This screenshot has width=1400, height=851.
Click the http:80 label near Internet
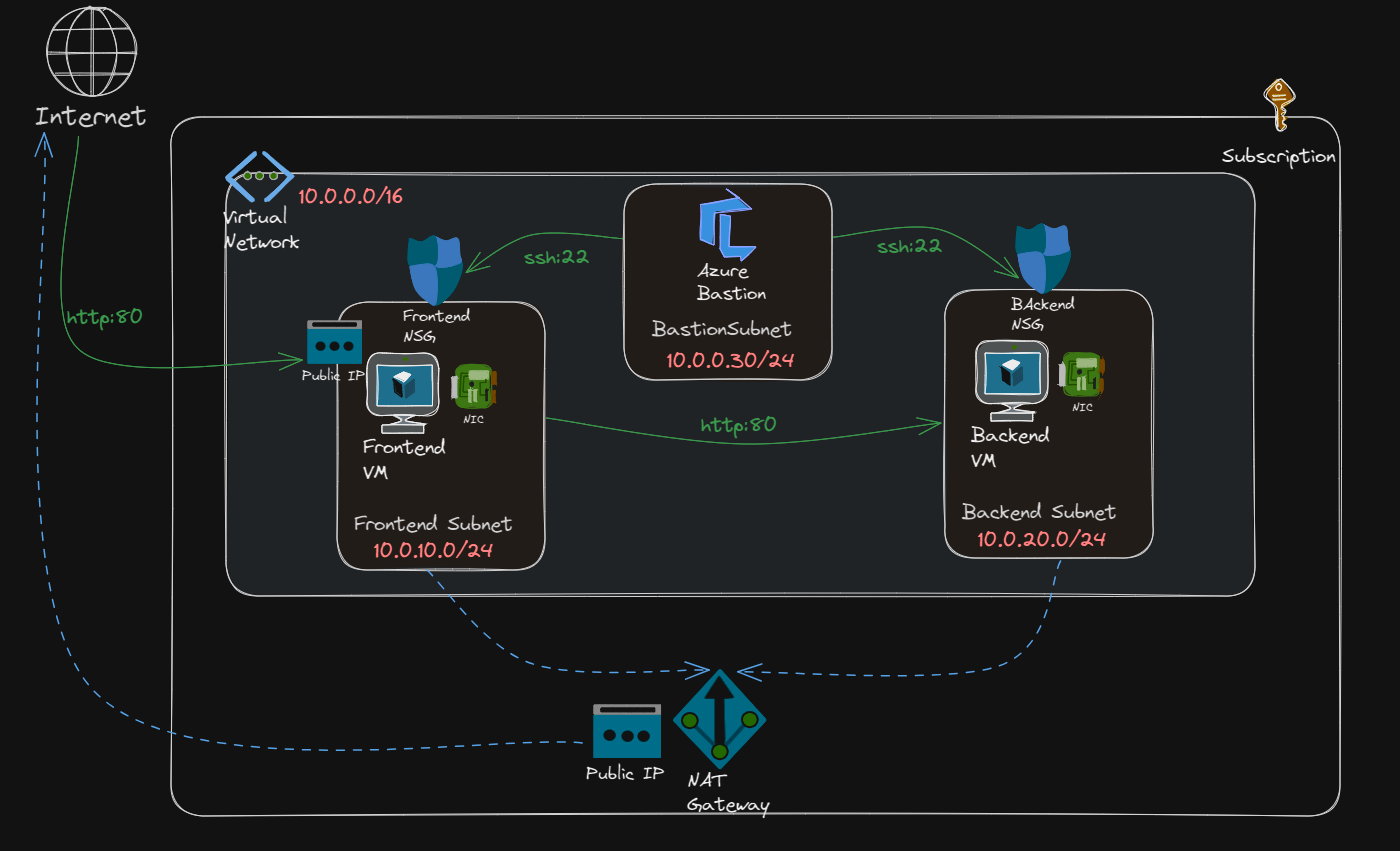[x=104, y=317]
